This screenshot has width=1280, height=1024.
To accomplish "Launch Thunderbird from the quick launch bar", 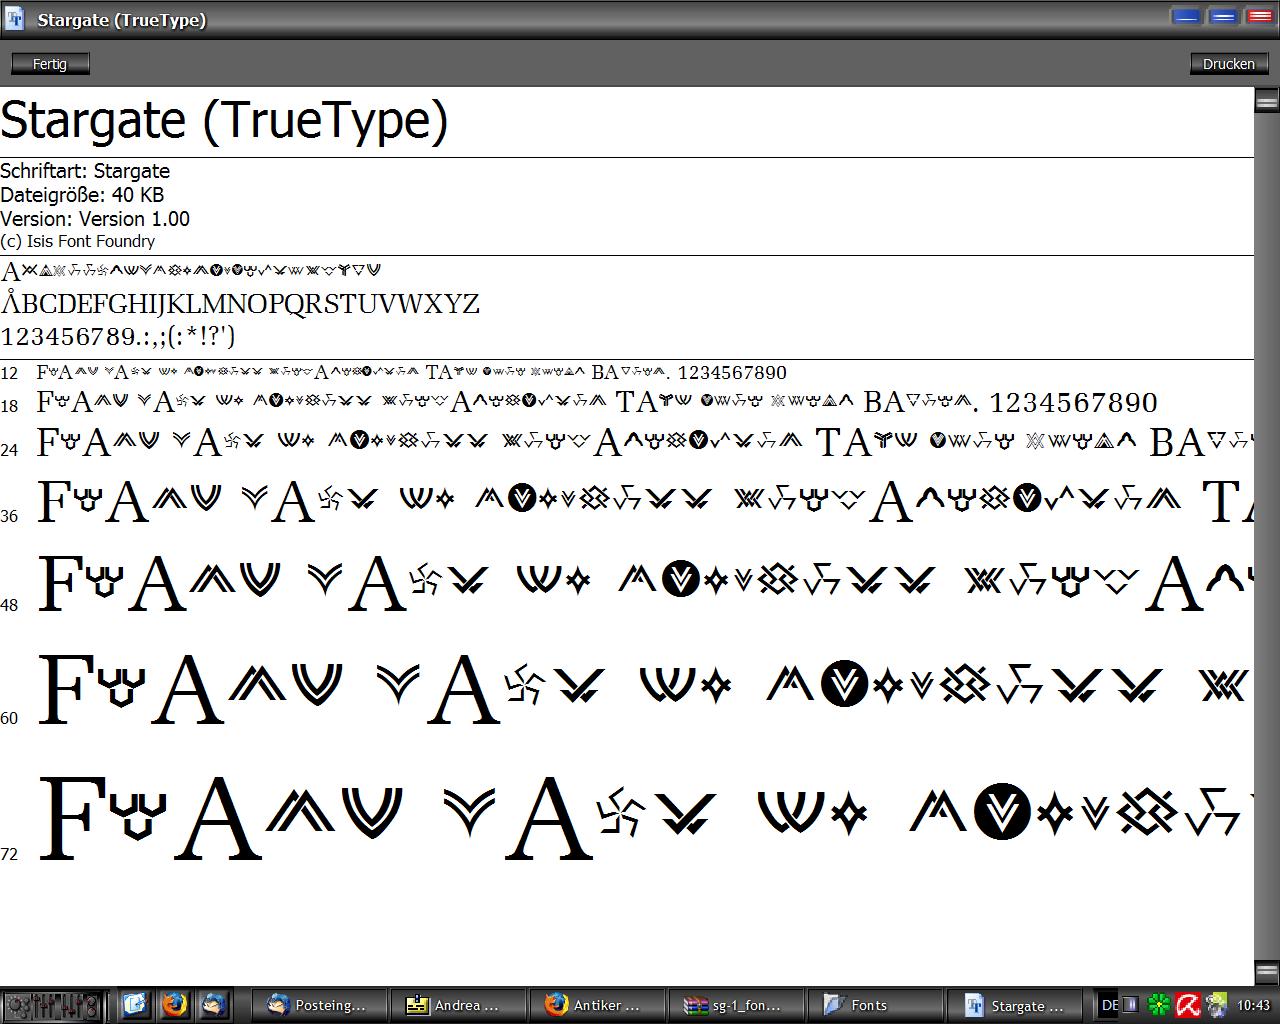I will (x=212, y=1004).
